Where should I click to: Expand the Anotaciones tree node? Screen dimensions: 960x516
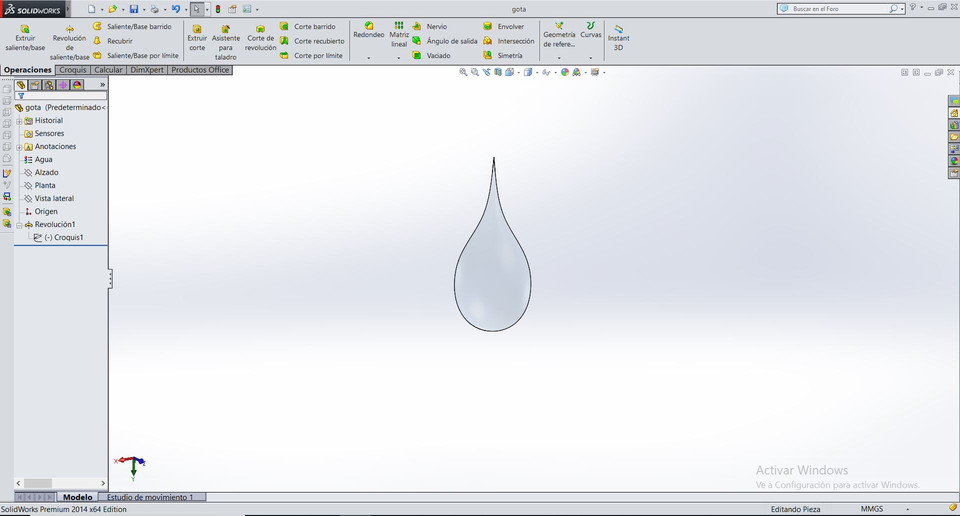point(19,148)
